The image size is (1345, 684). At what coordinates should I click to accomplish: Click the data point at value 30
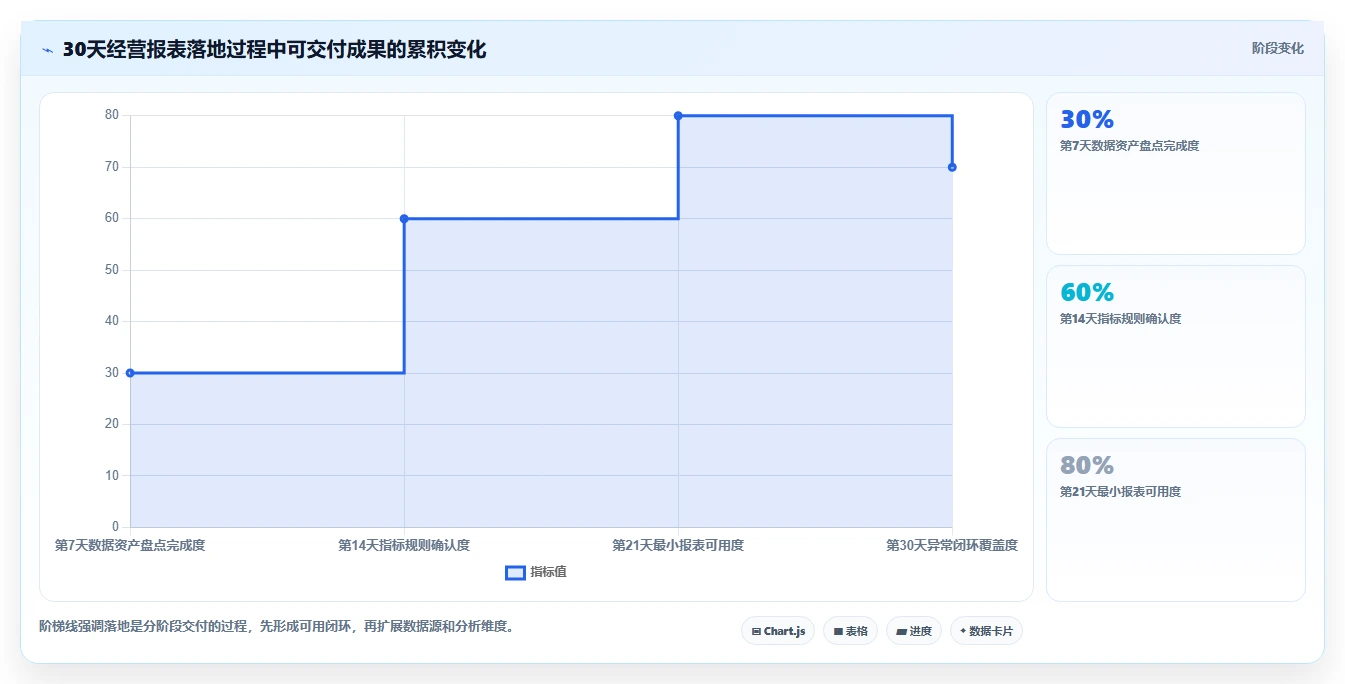(130, 373)
